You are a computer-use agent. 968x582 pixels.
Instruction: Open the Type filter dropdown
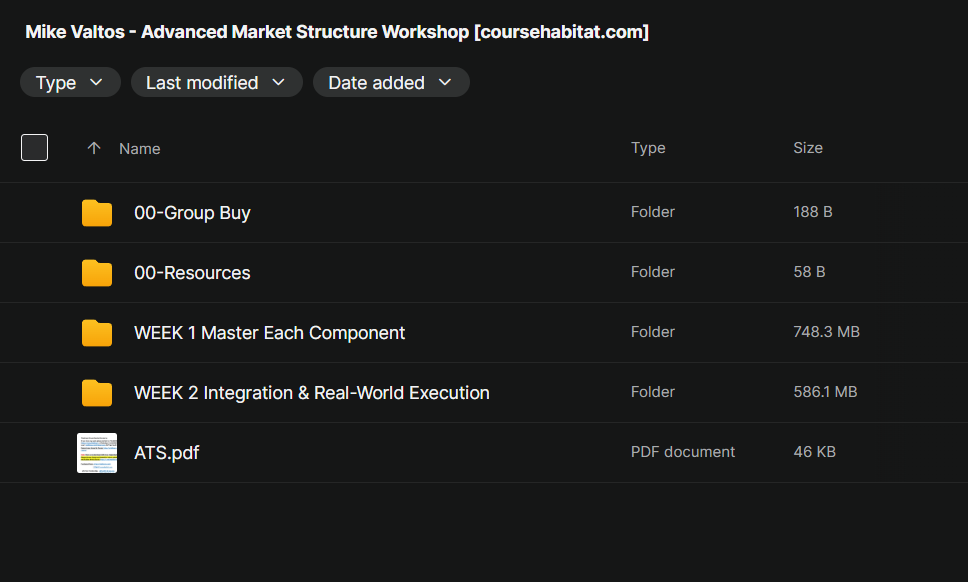click(x=70, y=82)
